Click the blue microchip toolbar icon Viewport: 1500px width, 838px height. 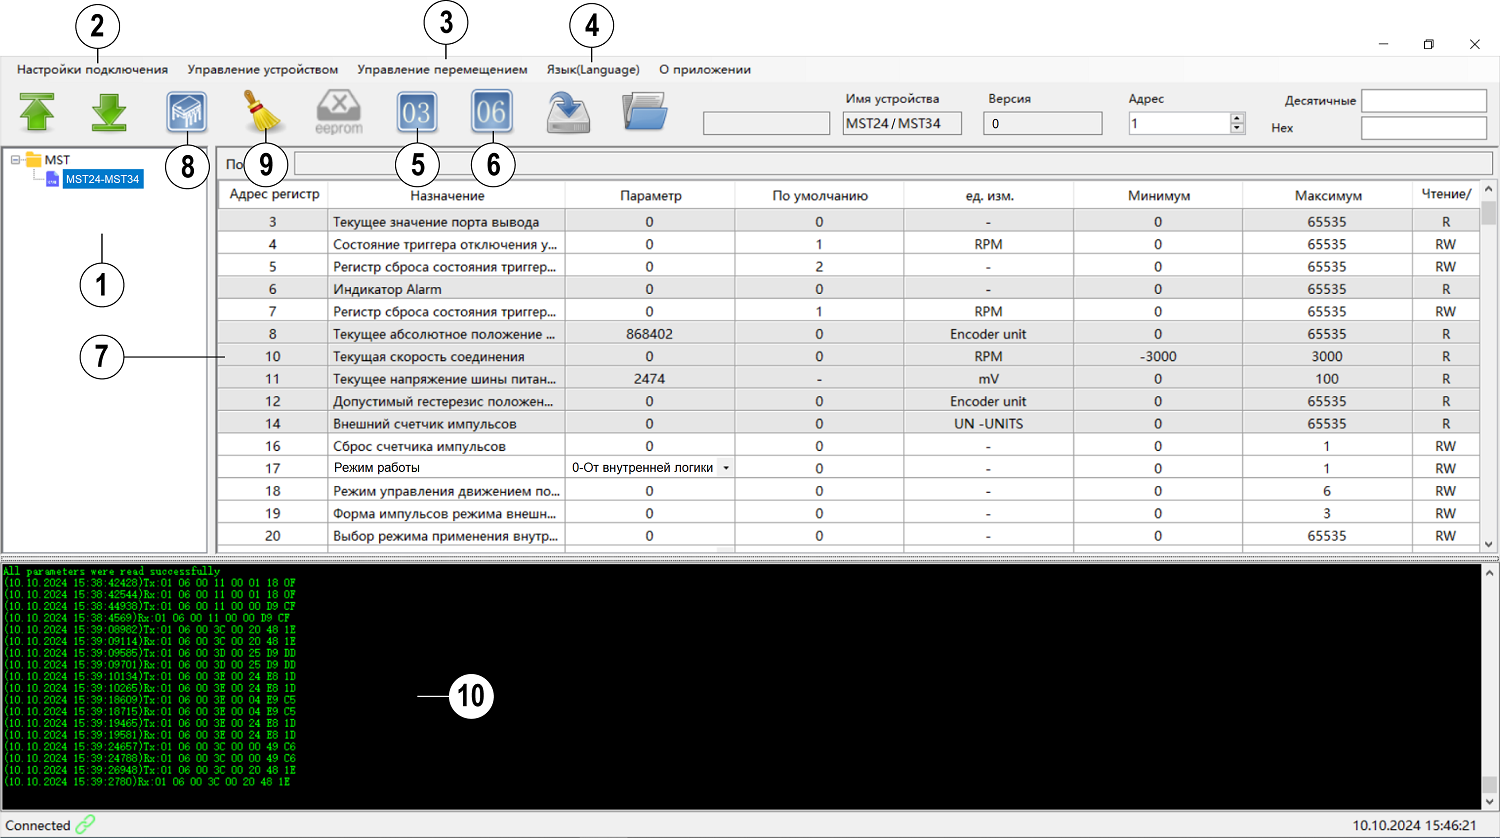pyautogui.click(x=187, y=112)
